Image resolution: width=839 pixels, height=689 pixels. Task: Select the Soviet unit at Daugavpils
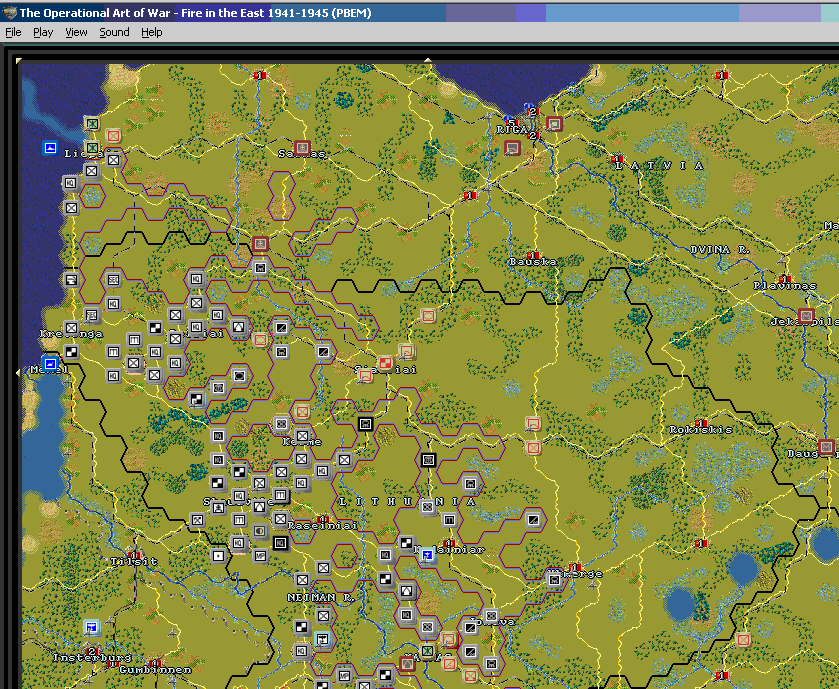tap(827, 446)
